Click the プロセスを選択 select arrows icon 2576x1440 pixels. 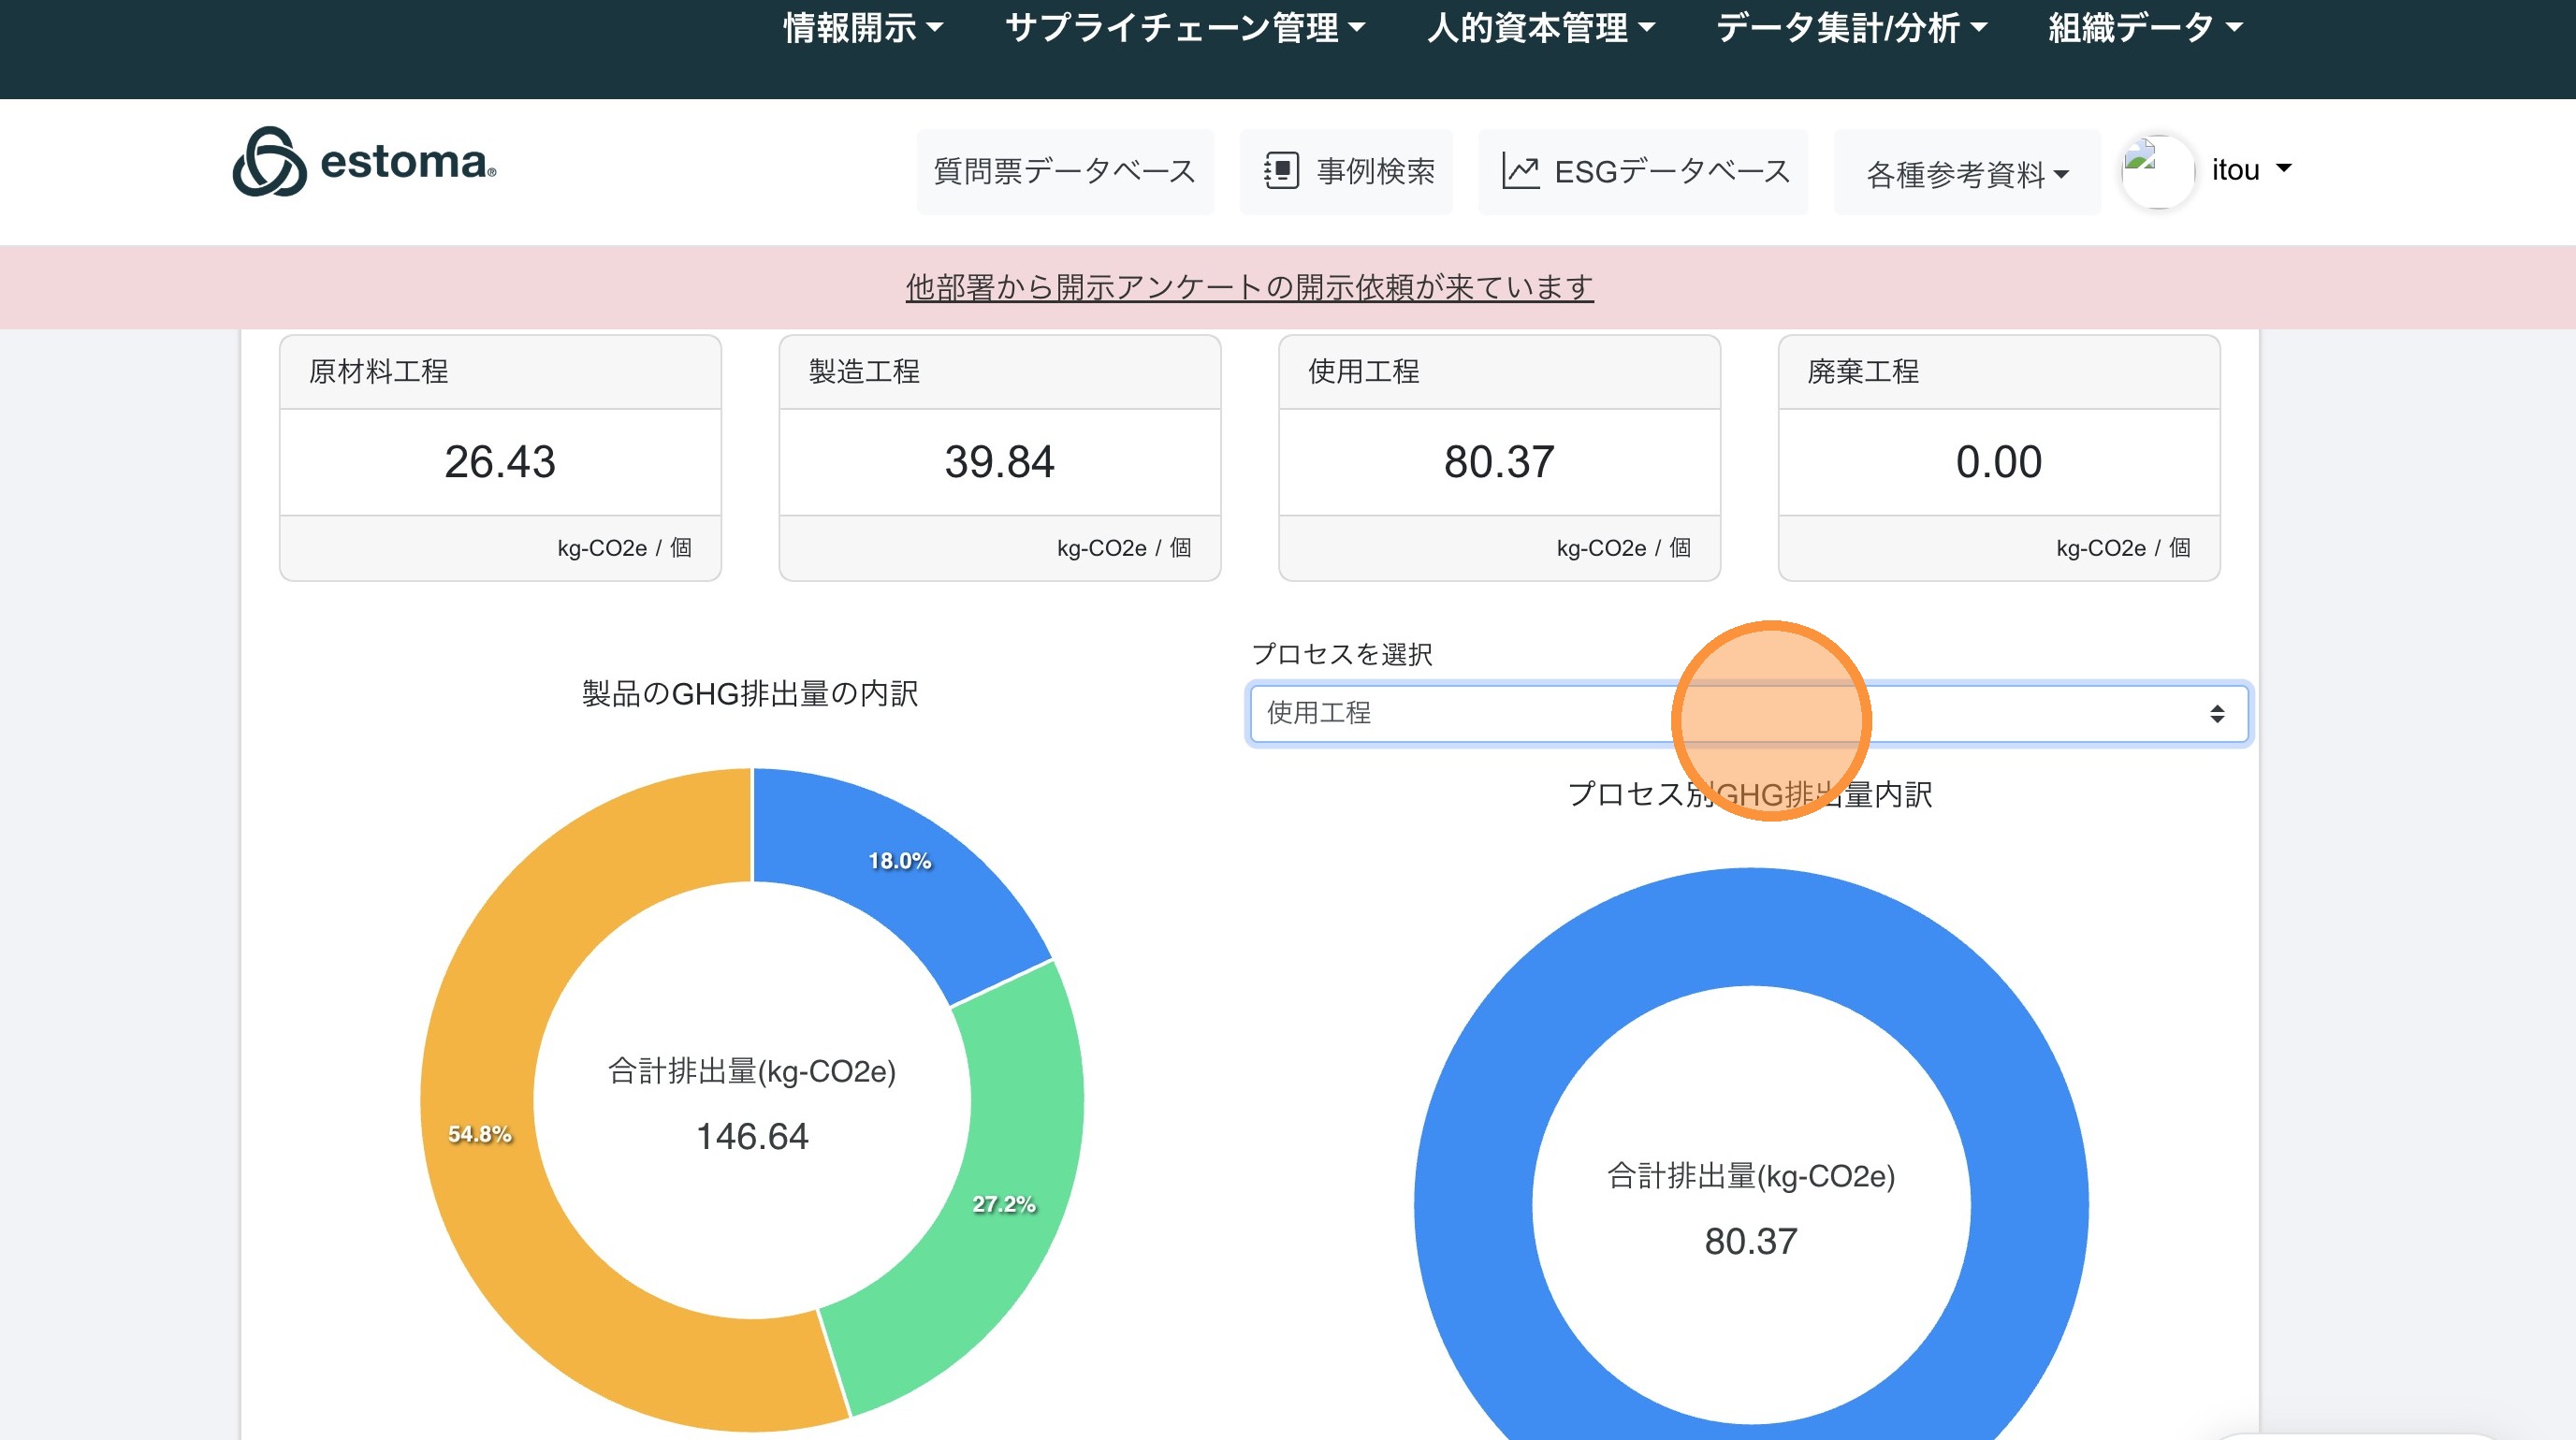pos(2216,714)
